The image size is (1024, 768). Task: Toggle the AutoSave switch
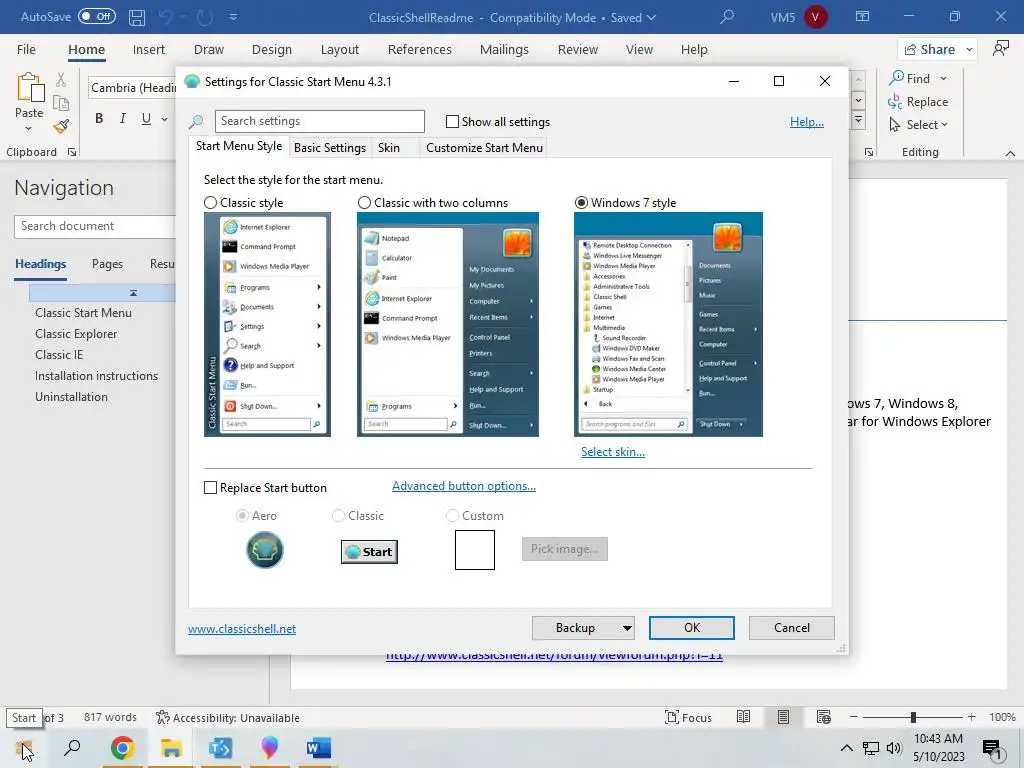(x=97, y=17)
